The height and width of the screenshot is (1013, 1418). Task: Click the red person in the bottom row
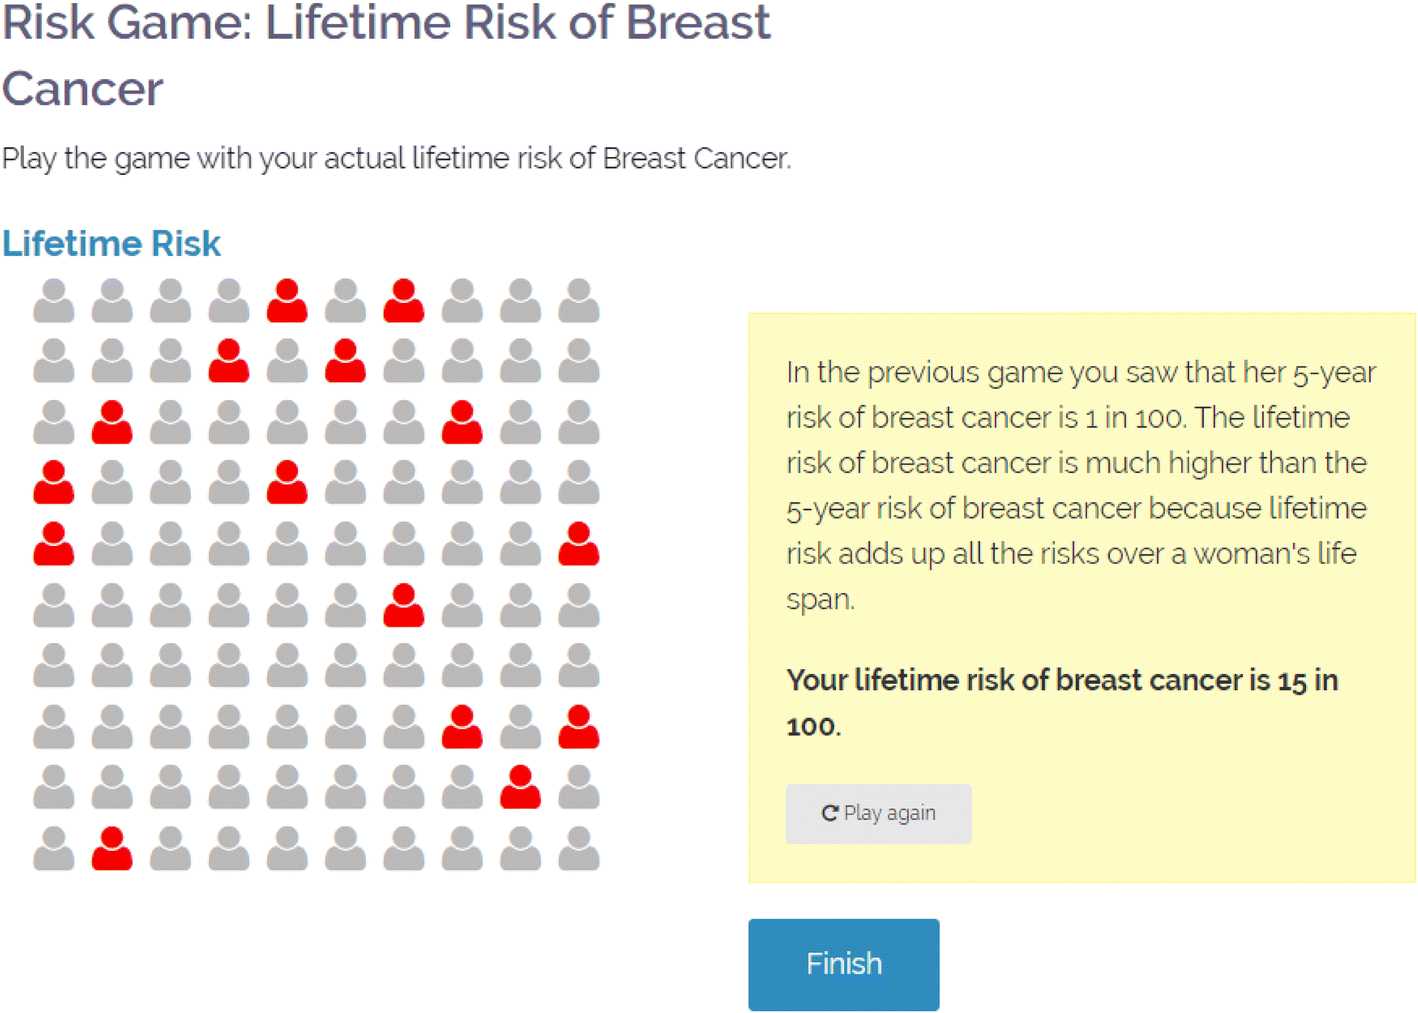click(x=112, y=849)
